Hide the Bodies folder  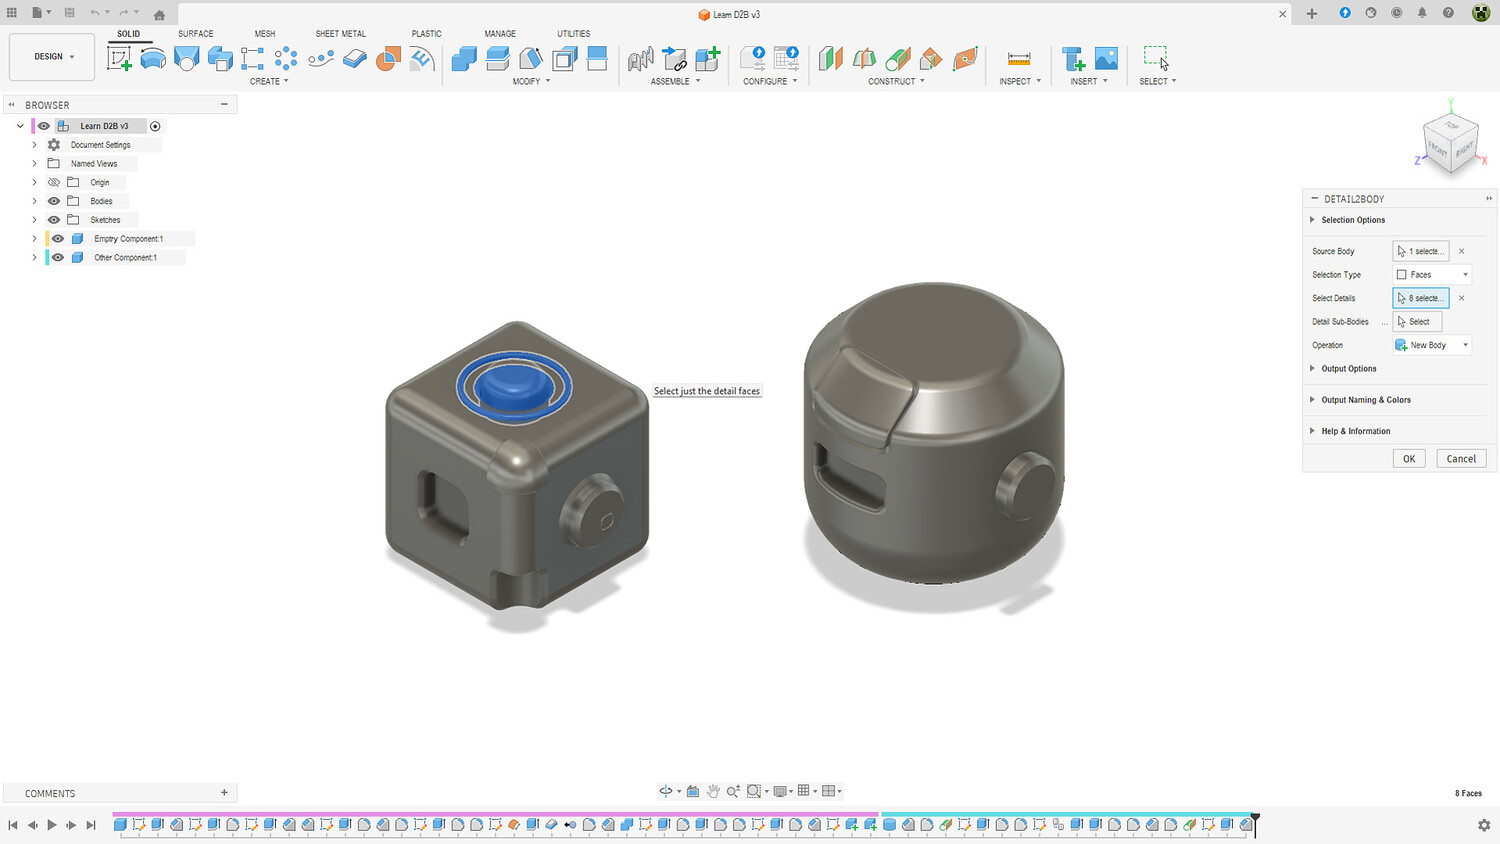click(x=54, y=201)
